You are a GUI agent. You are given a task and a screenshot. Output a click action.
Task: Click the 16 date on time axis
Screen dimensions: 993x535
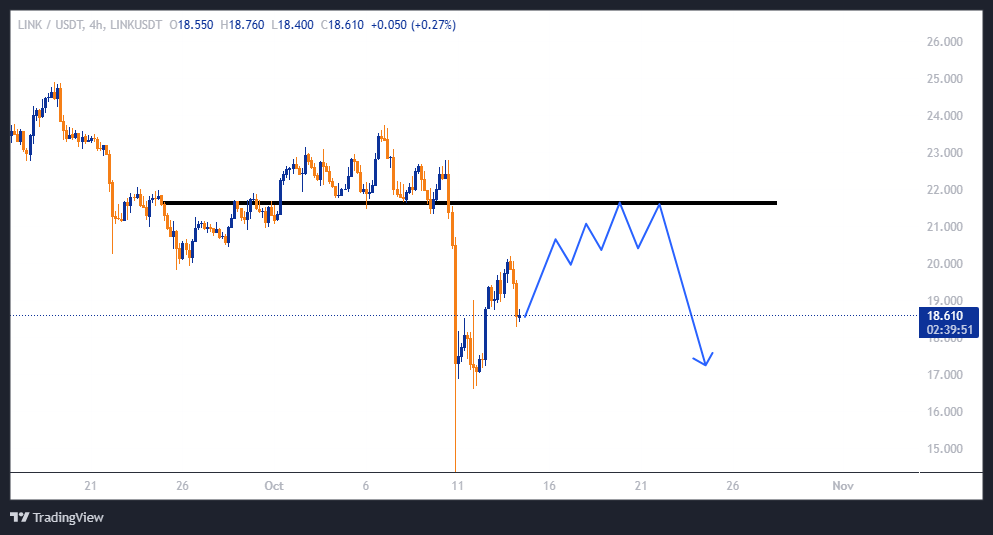click(549, 486)
